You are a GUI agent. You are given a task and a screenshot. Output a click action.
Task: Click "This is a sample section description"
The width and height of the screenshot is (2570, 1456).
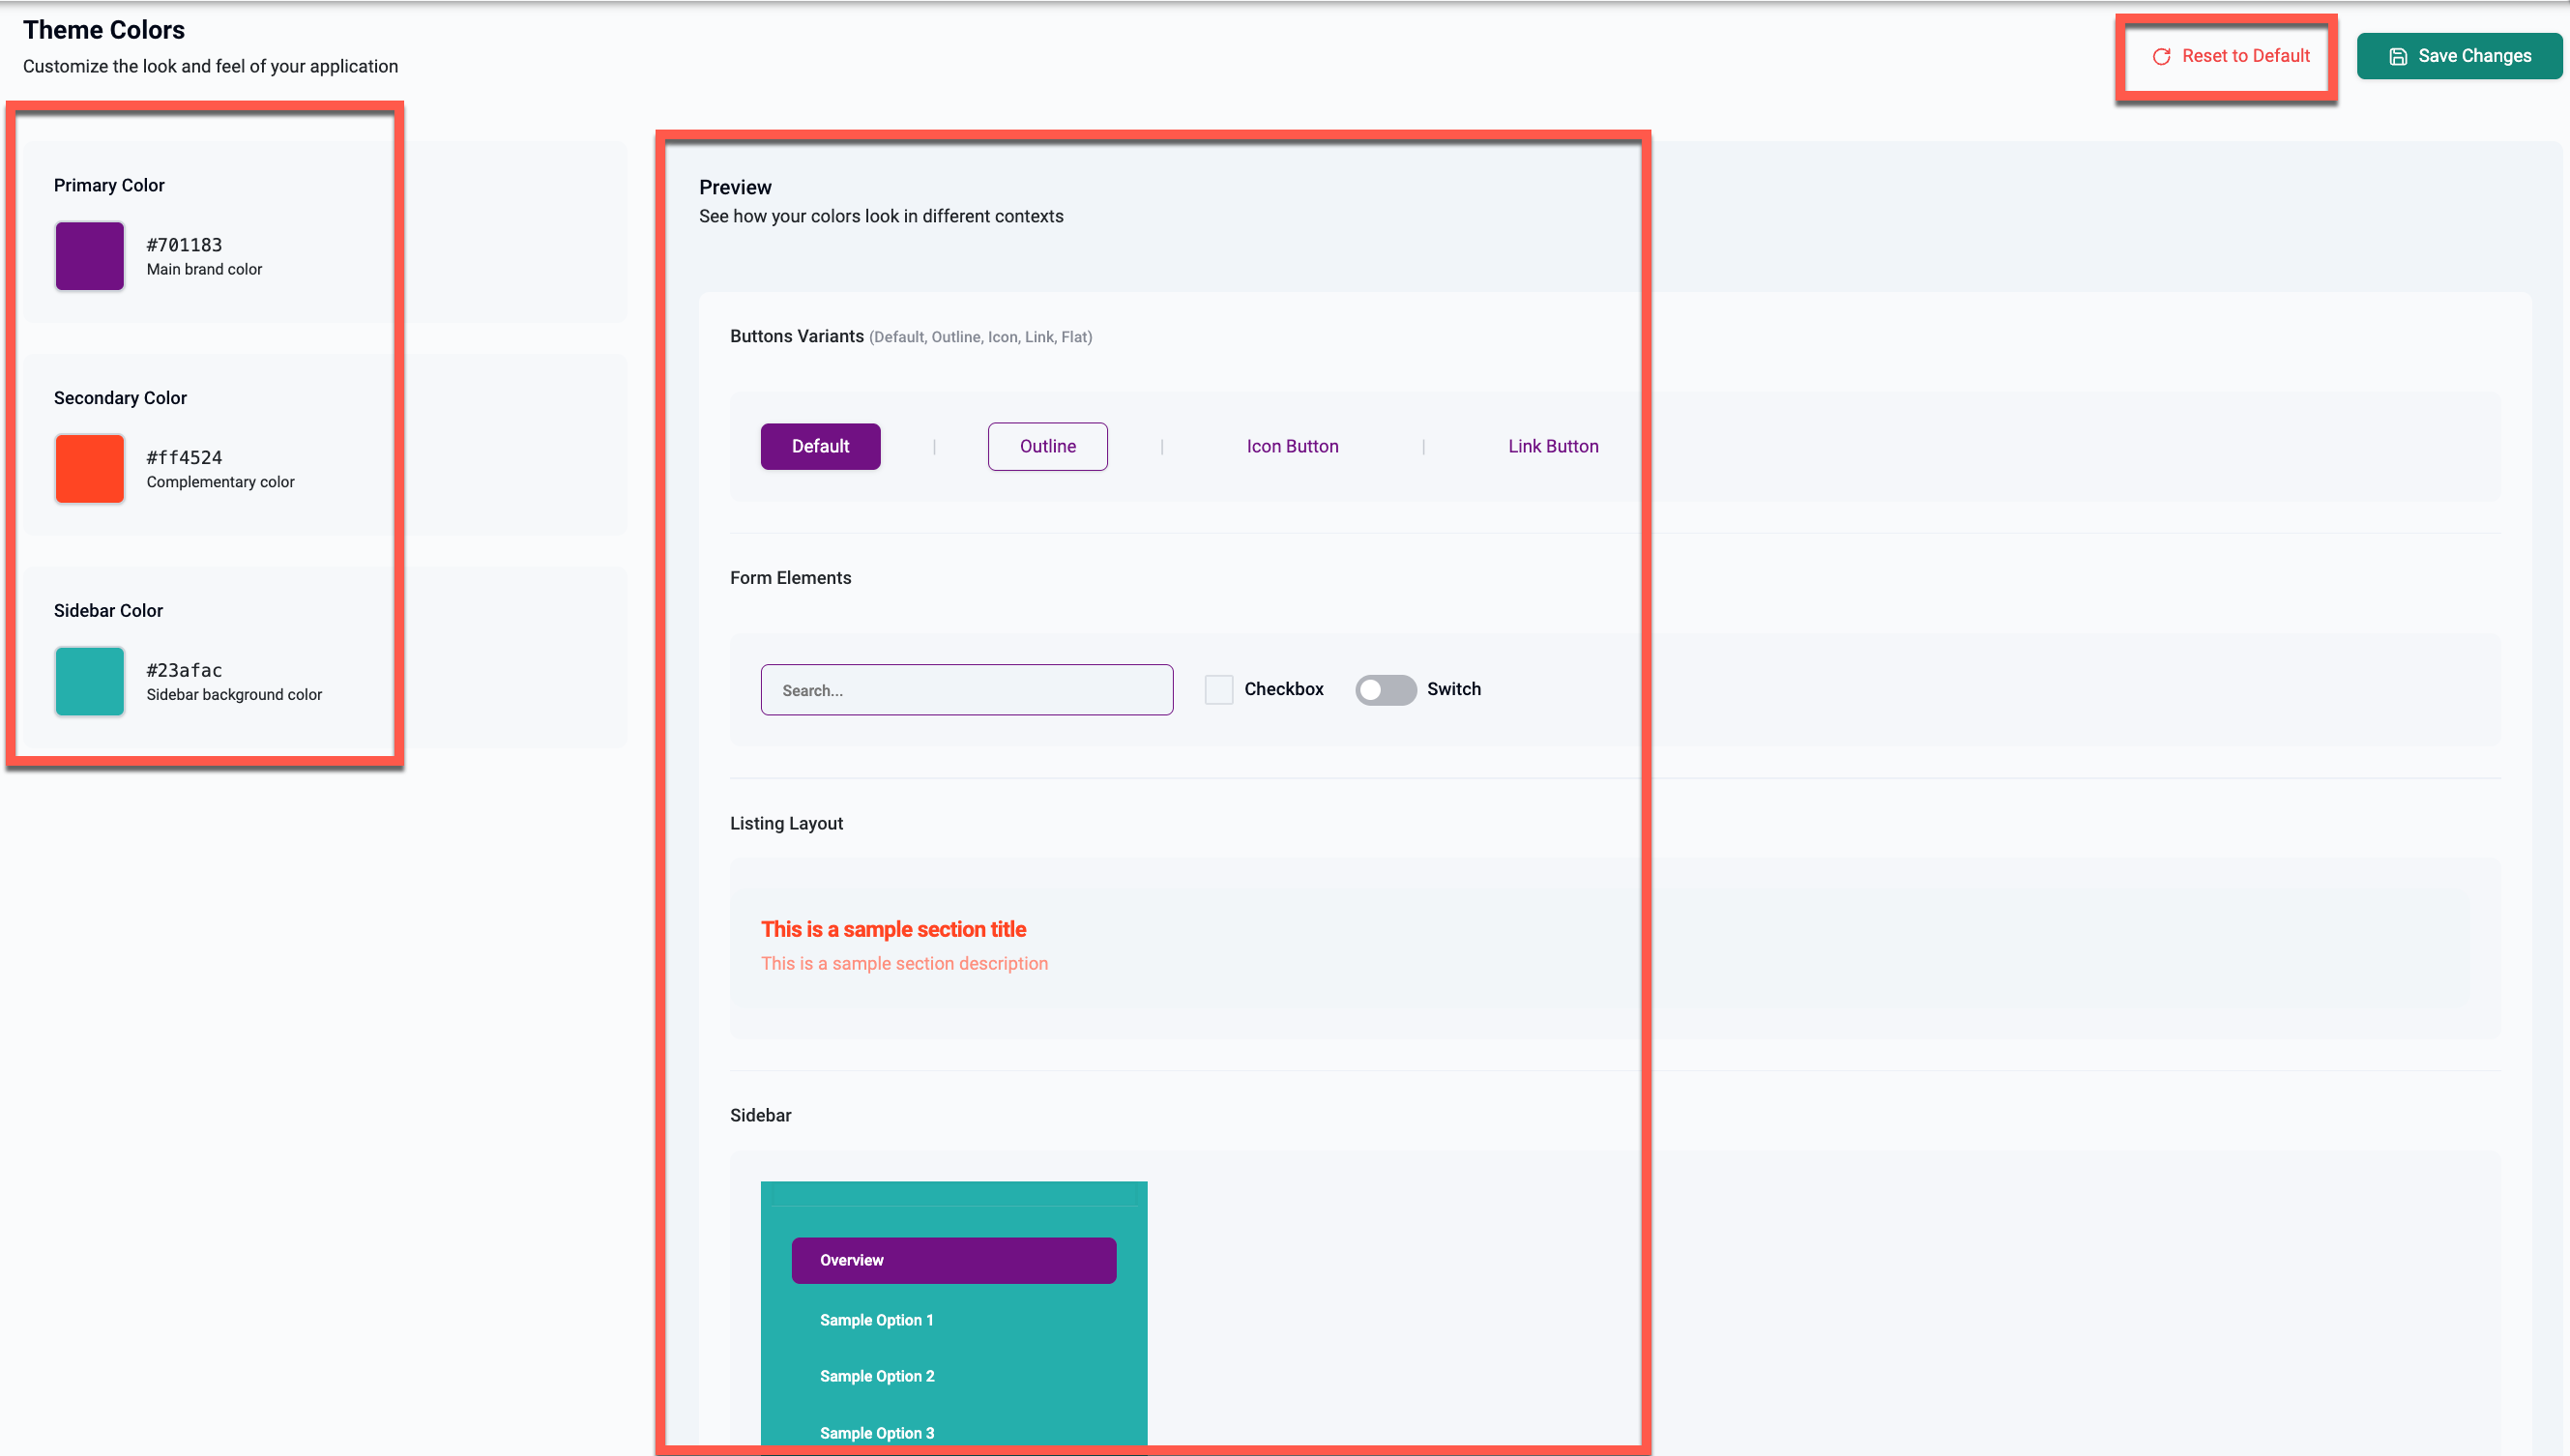[x=904, y=963]
